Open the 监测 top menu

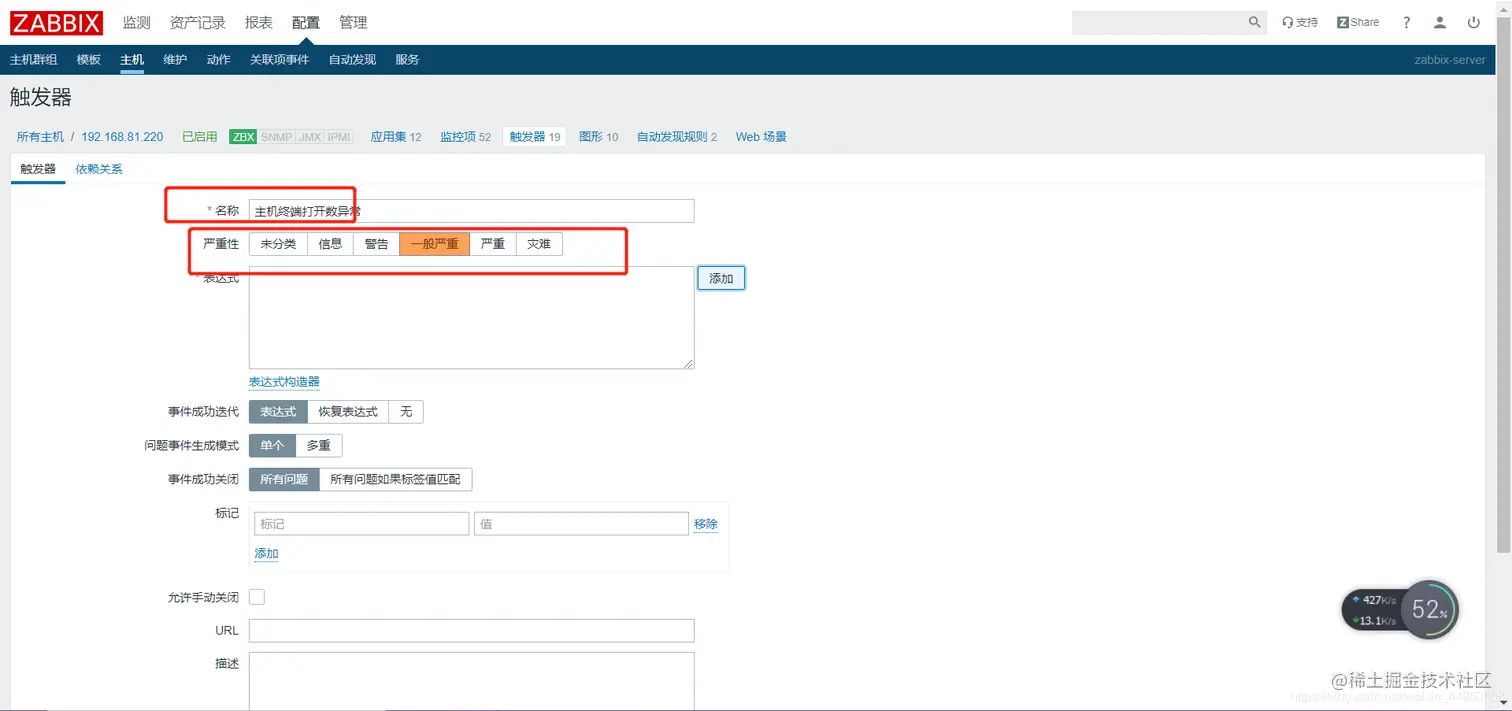coord(137,22)
